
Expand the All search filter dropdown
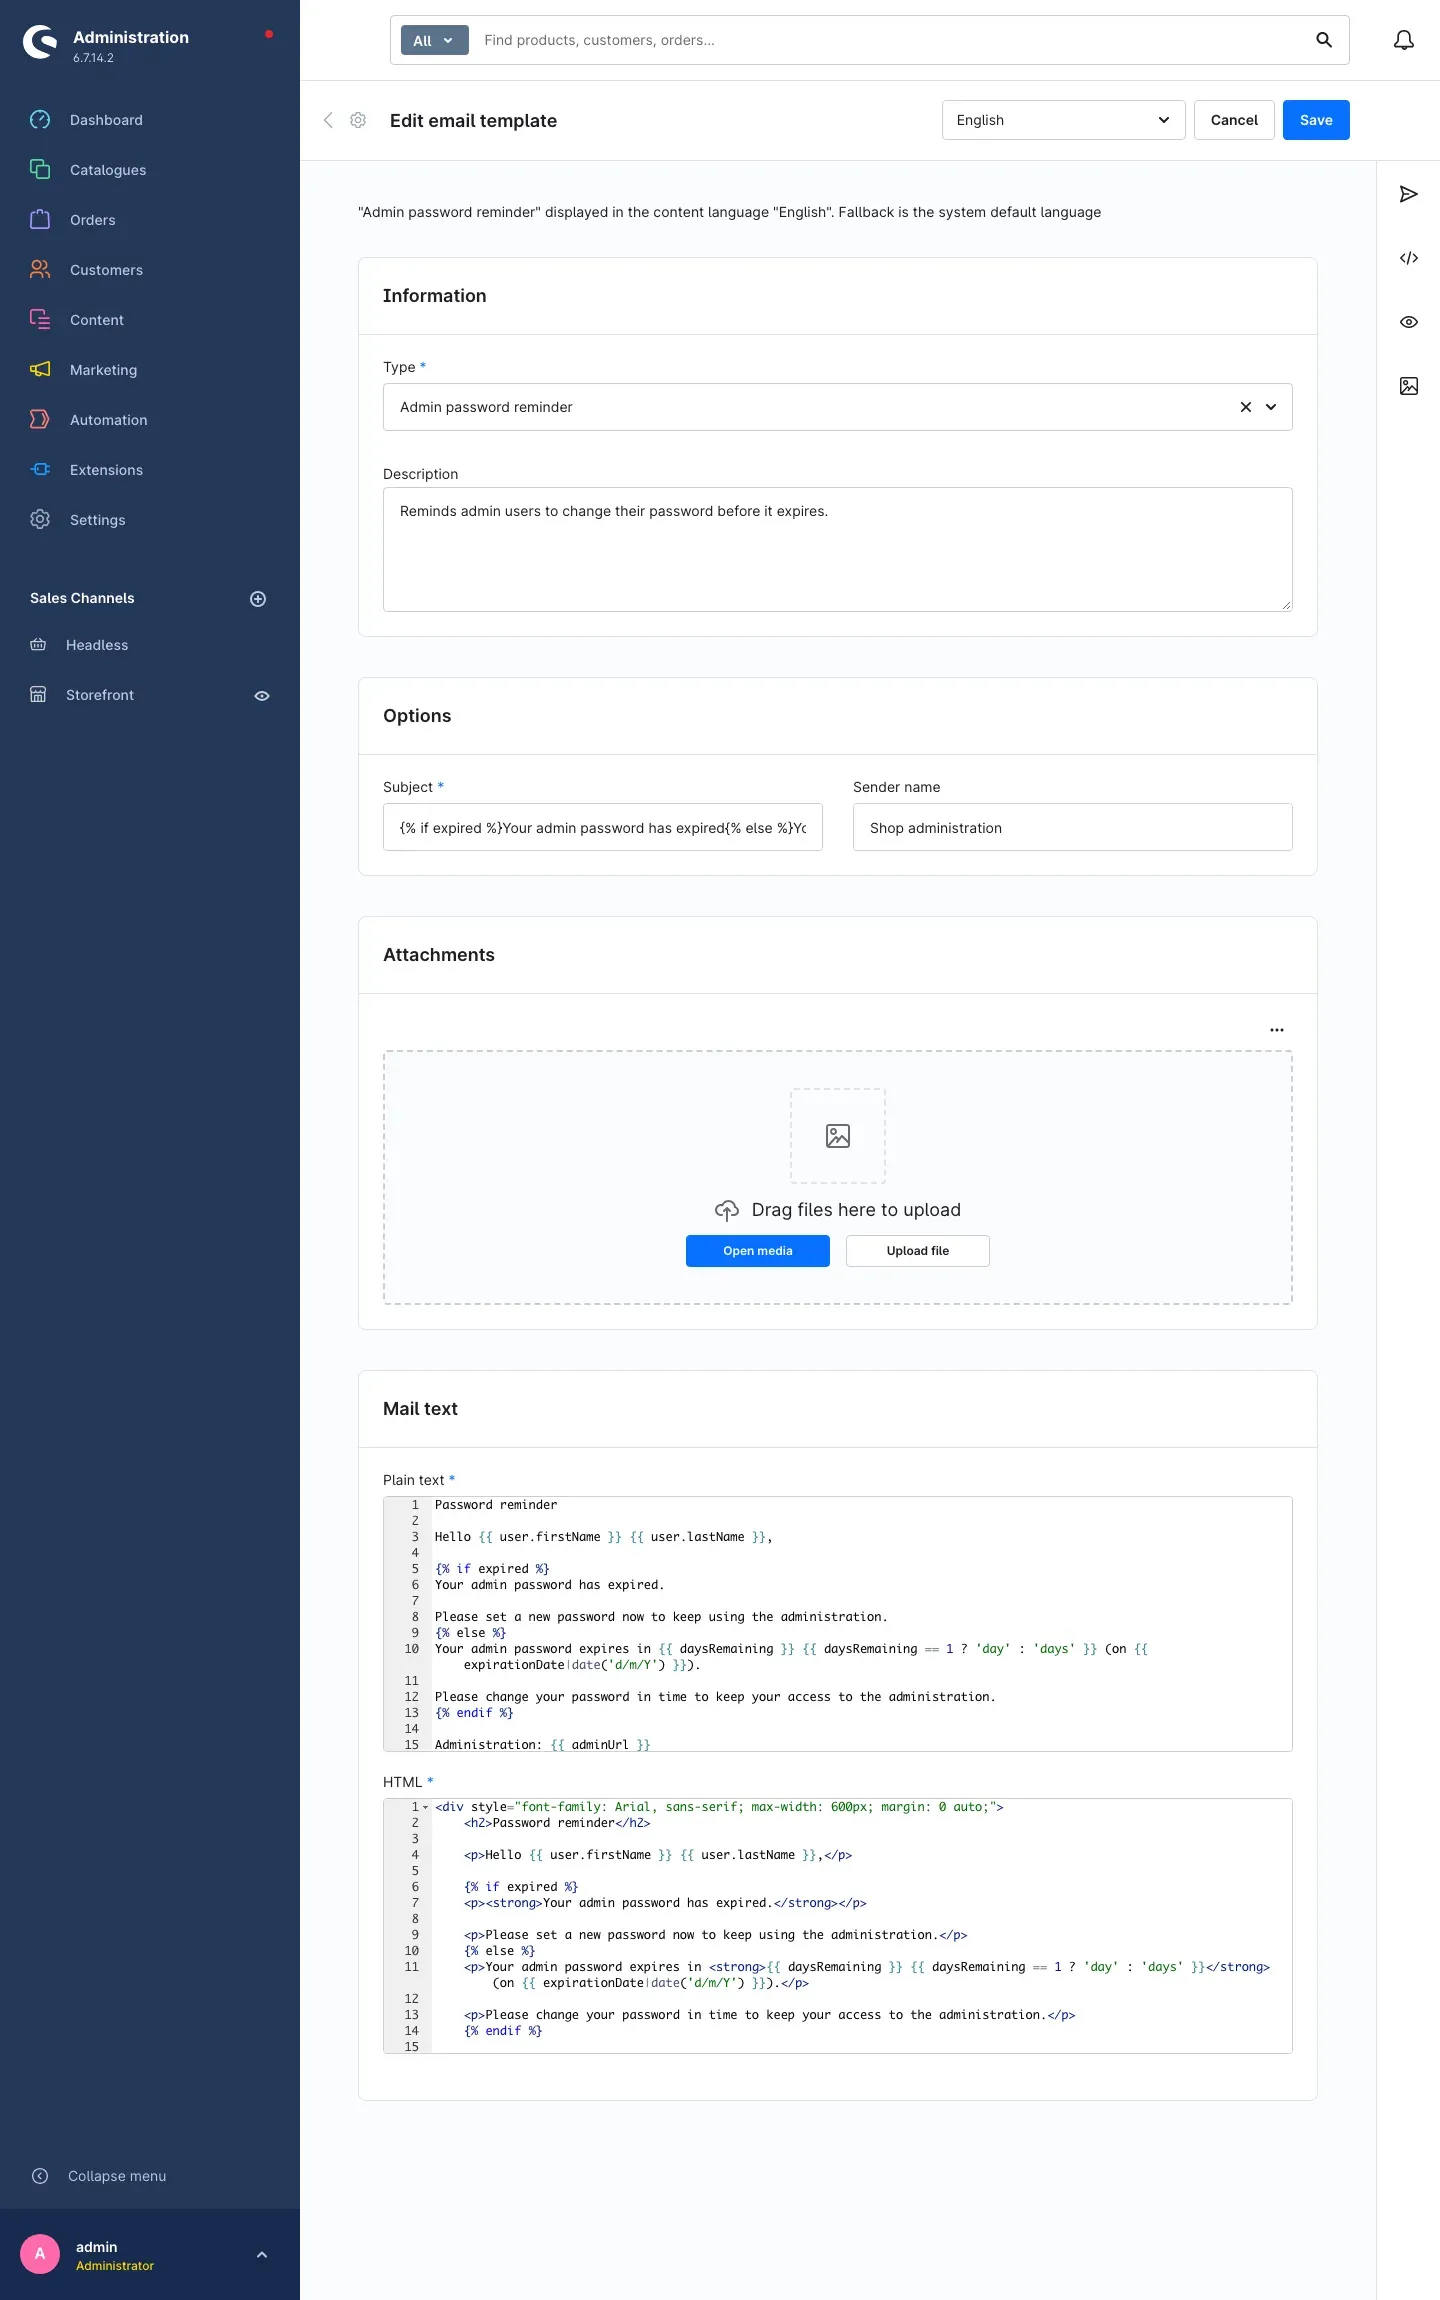[435, 40]
